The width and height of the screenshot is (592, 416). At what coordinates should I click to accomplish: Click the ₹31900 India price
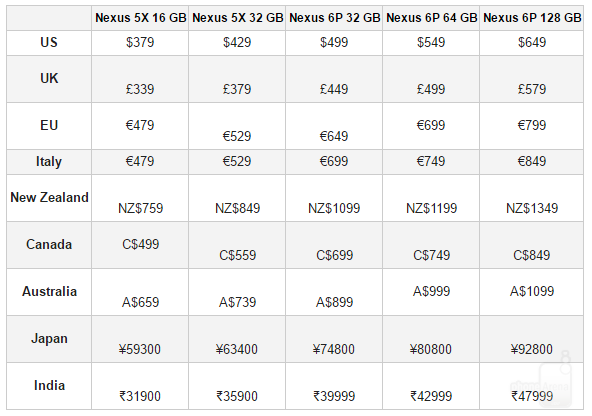pyautogui.click(x=140, y=396)
